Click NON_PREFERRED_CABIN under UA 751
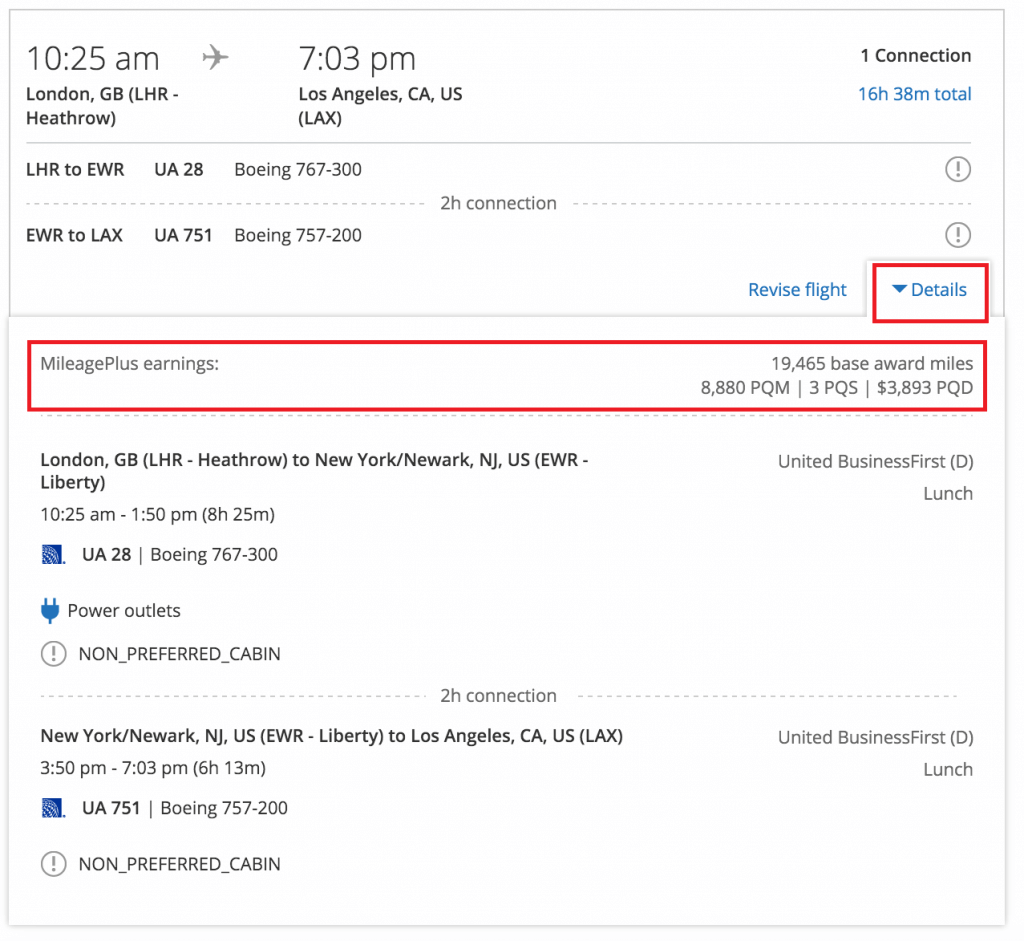Image resolution: width=1024 pixels, height=941 pixels. [180, 865]
